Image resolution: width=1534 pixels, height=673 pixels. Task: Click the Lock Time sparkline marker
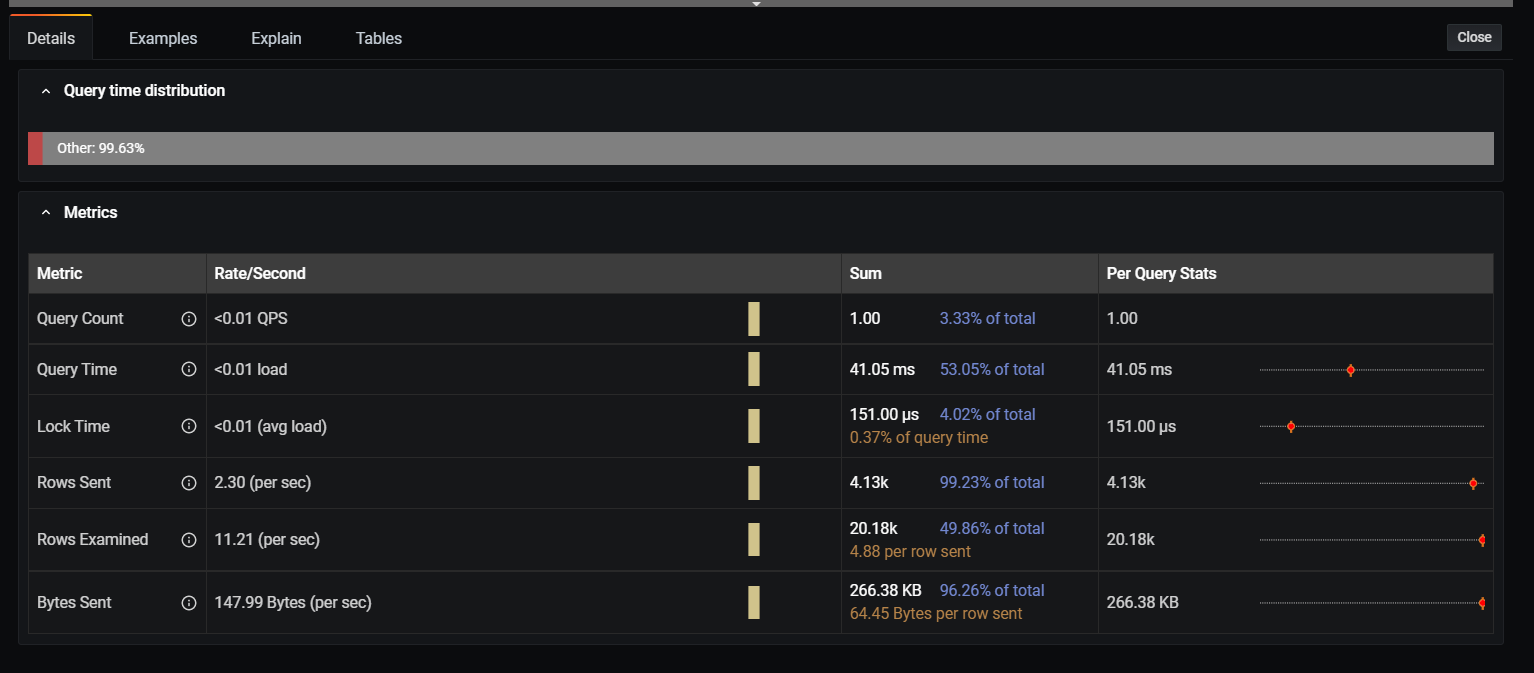(1291, 427)
